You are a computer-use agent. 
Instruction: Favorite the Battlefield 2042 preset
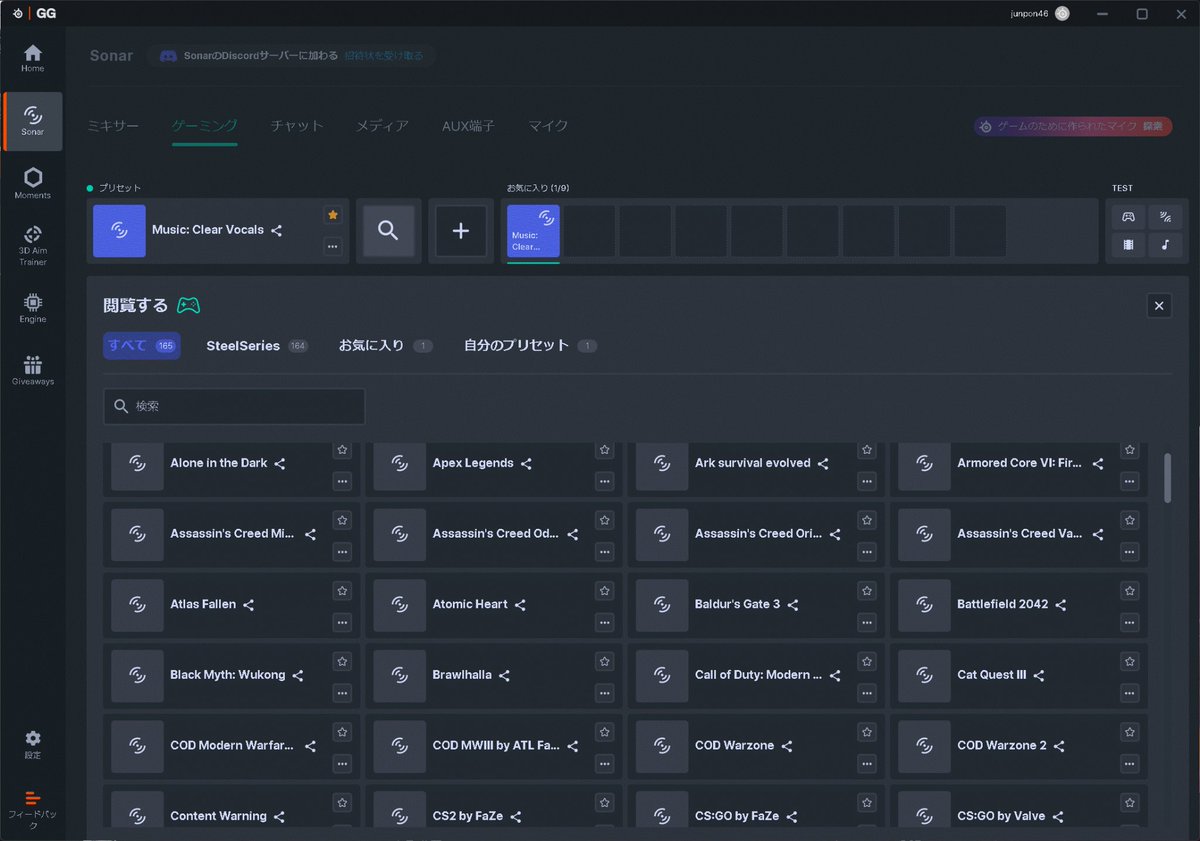[1129, 591]
